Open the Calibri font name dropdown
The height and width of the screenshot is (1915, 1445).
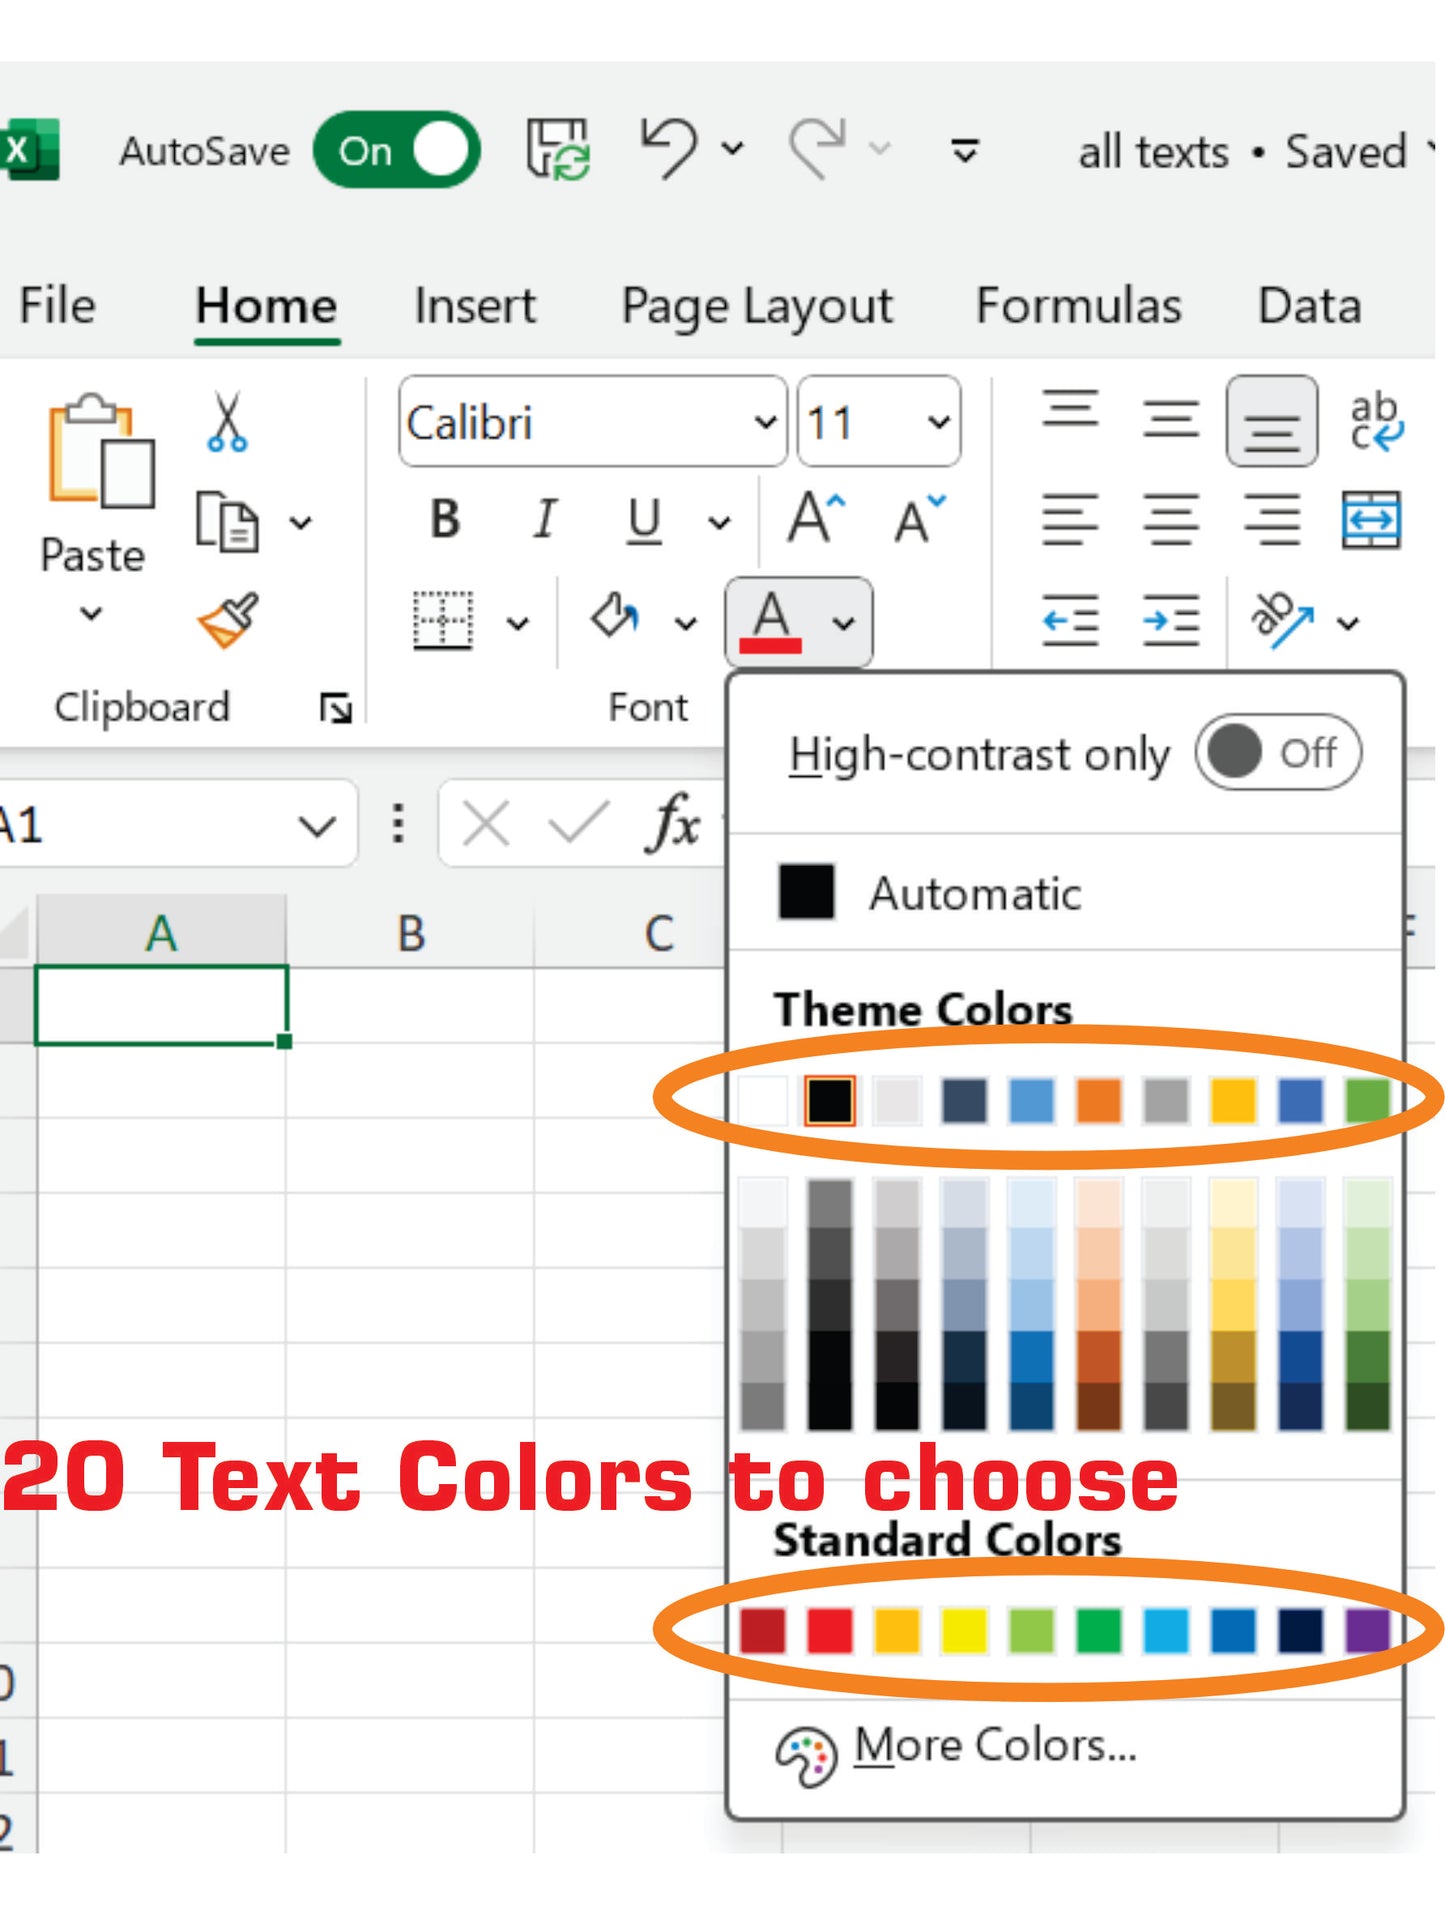pyautogui.click(x=765, y=422)
